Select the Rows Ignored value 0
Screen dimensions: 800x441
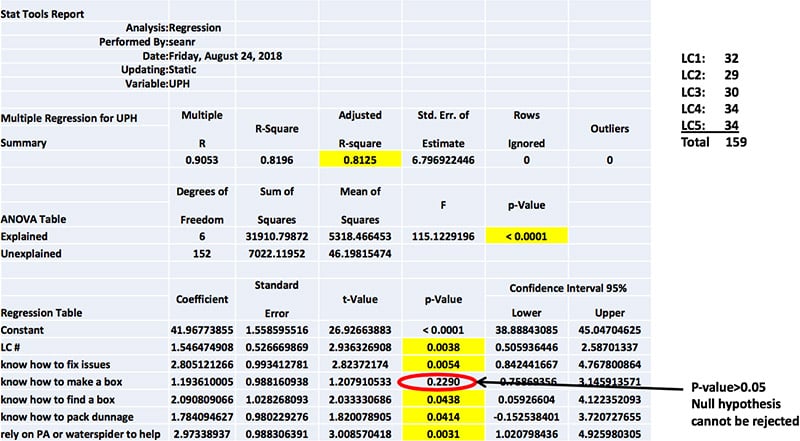pyautogui.click(x=527, y=160)
